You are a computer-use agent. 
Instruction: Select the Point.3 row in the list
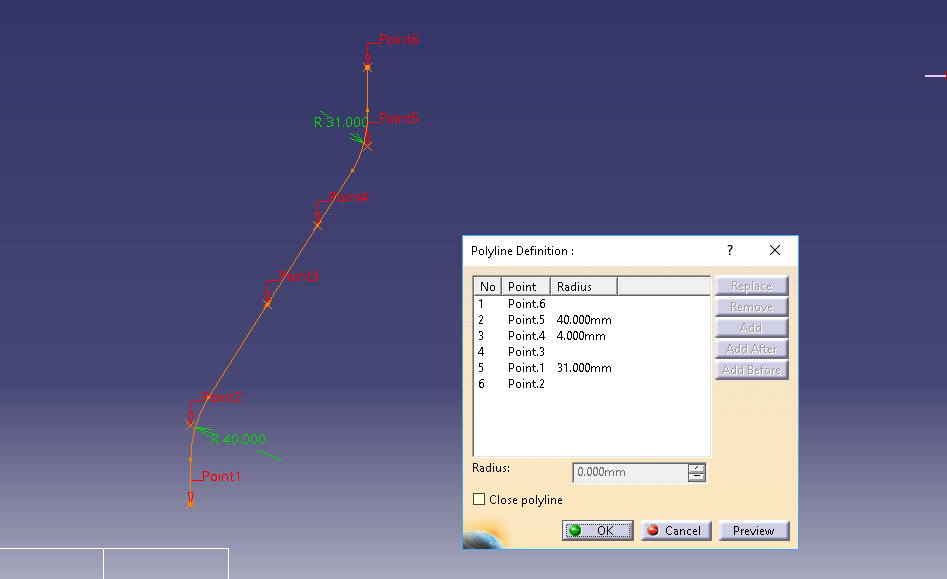pos(591,352)
